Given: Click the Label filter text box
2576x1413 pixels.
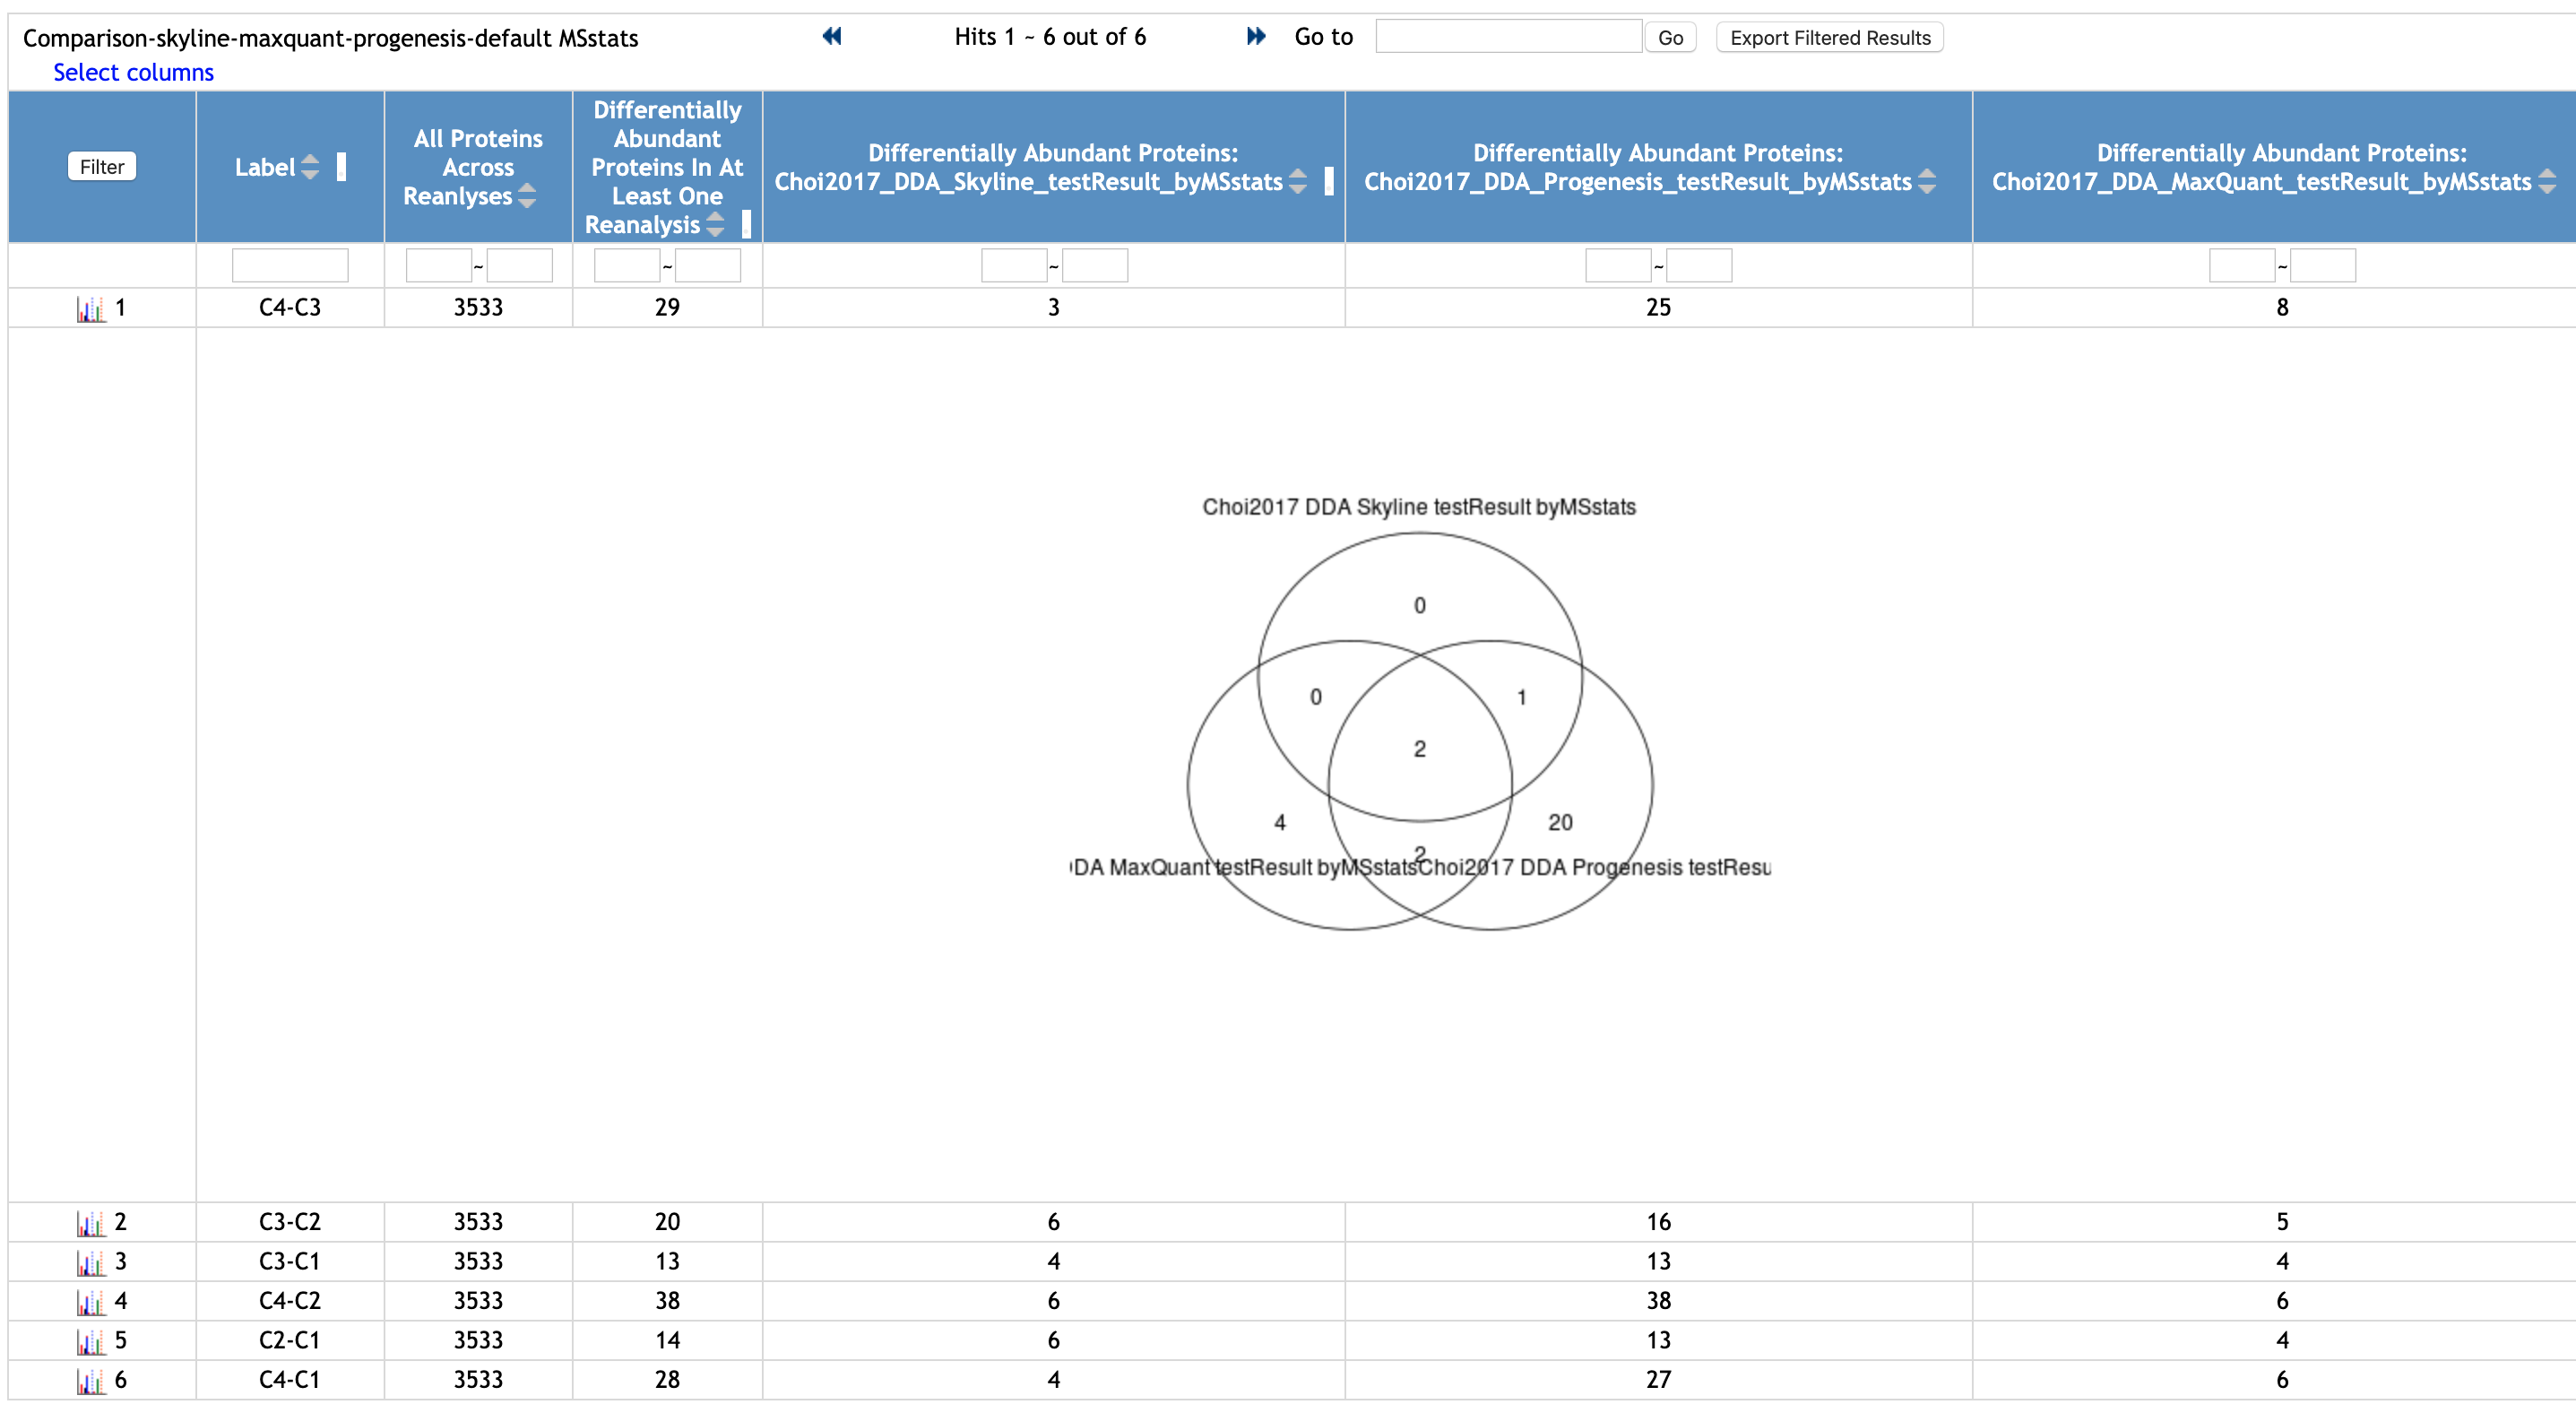Looking at the screenshot, I should [290, 266].
